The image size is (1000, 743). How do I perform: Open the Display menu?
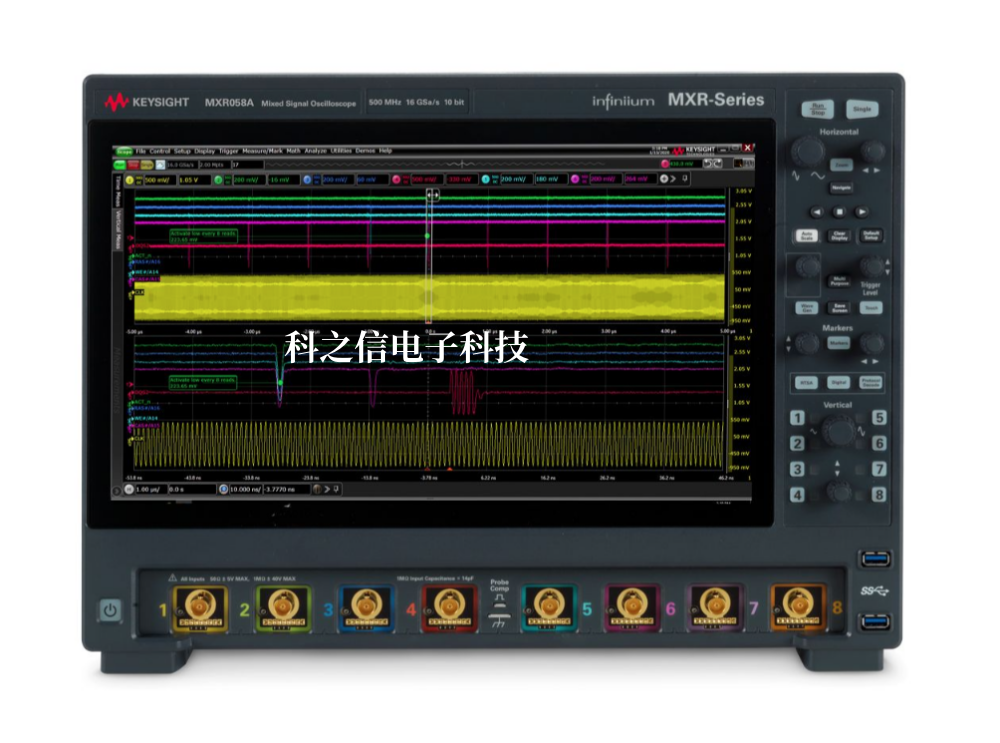pos(204,151)
